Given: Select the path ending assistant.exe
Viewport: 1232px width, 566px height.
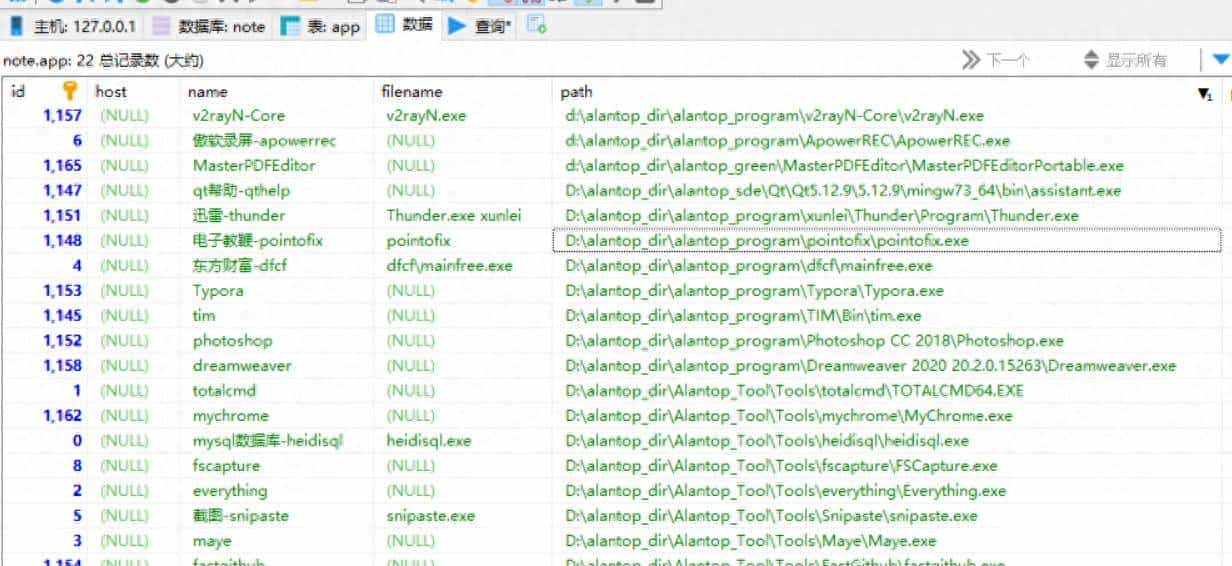Looking at the screenshot, I should 843,191.
